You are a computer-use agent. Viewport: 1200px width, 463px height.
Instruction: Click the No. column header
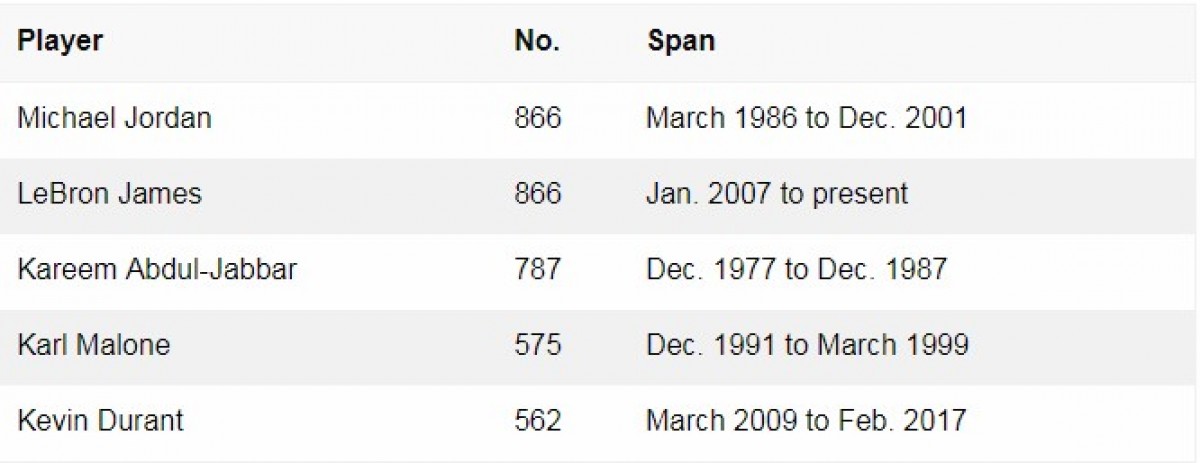pos(537,41)
